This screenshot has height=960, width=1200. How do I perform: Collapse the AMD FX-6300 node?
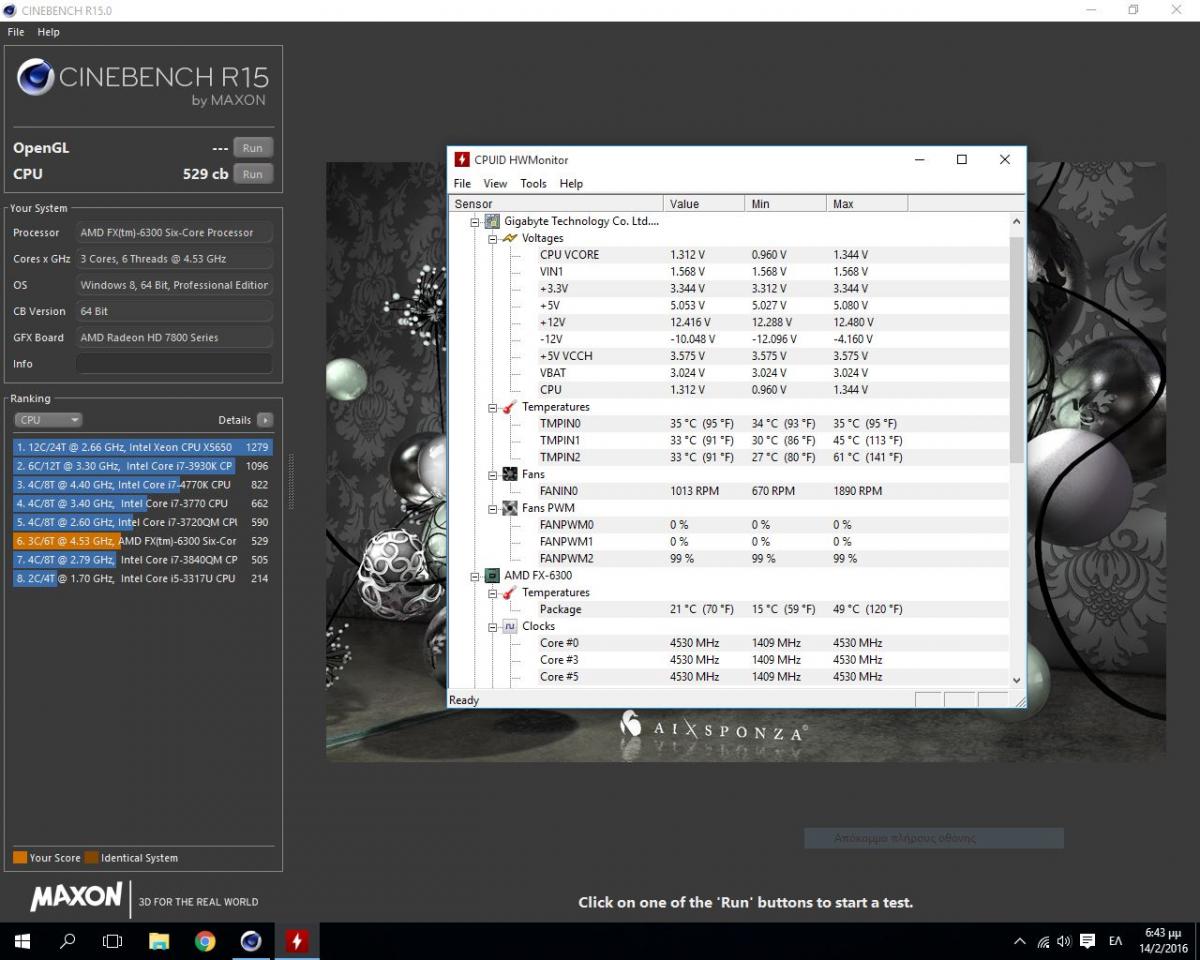475,576
